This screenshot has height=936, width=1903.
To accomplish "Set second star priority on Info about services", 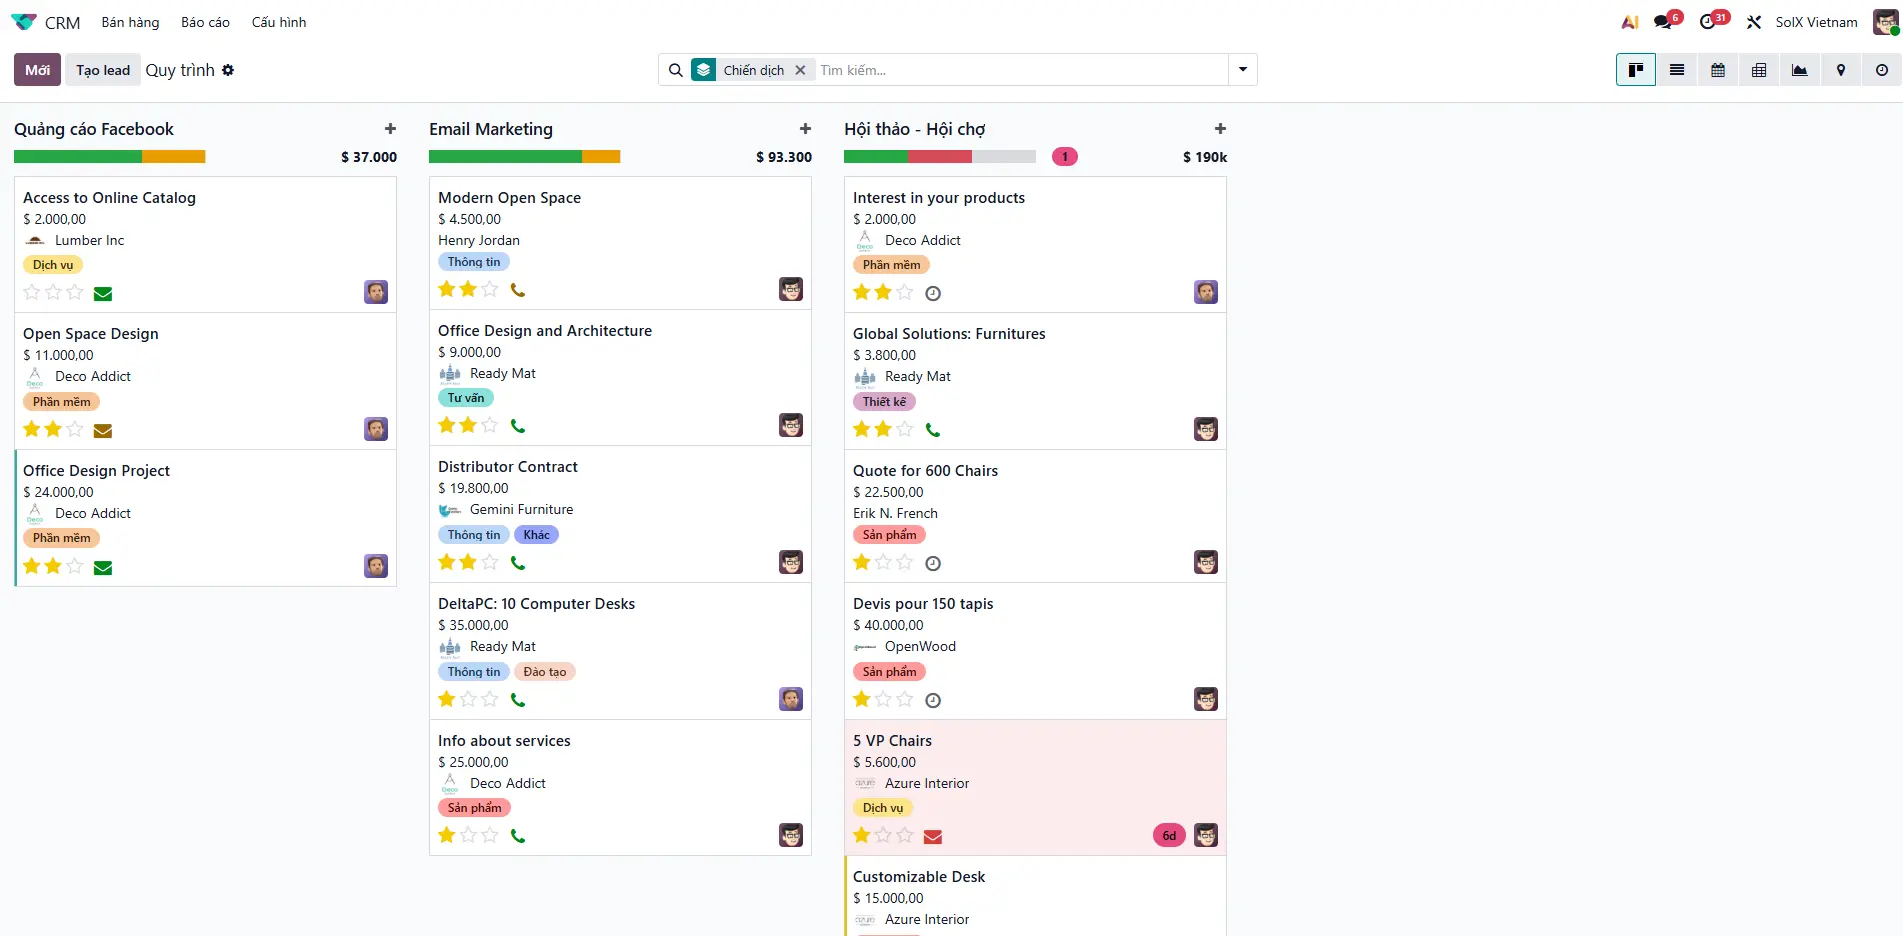I will click(x=468, y=835).
